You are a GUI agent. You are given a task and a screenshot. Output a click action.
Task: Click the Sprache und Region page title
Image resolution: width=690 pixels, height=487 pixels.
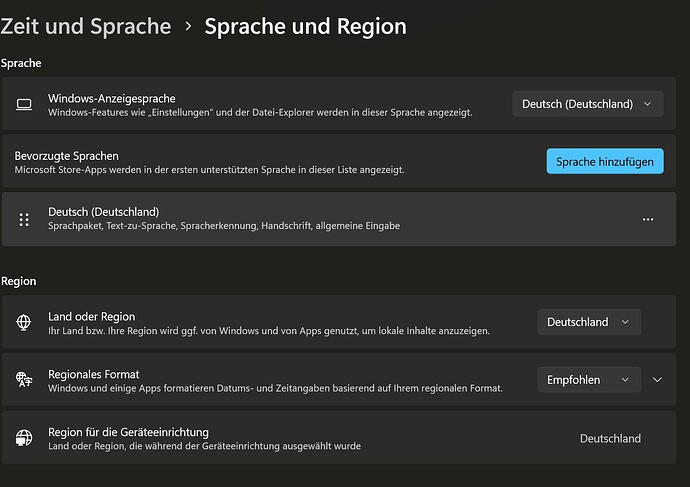pyautogui.click(x=305, y=26)
